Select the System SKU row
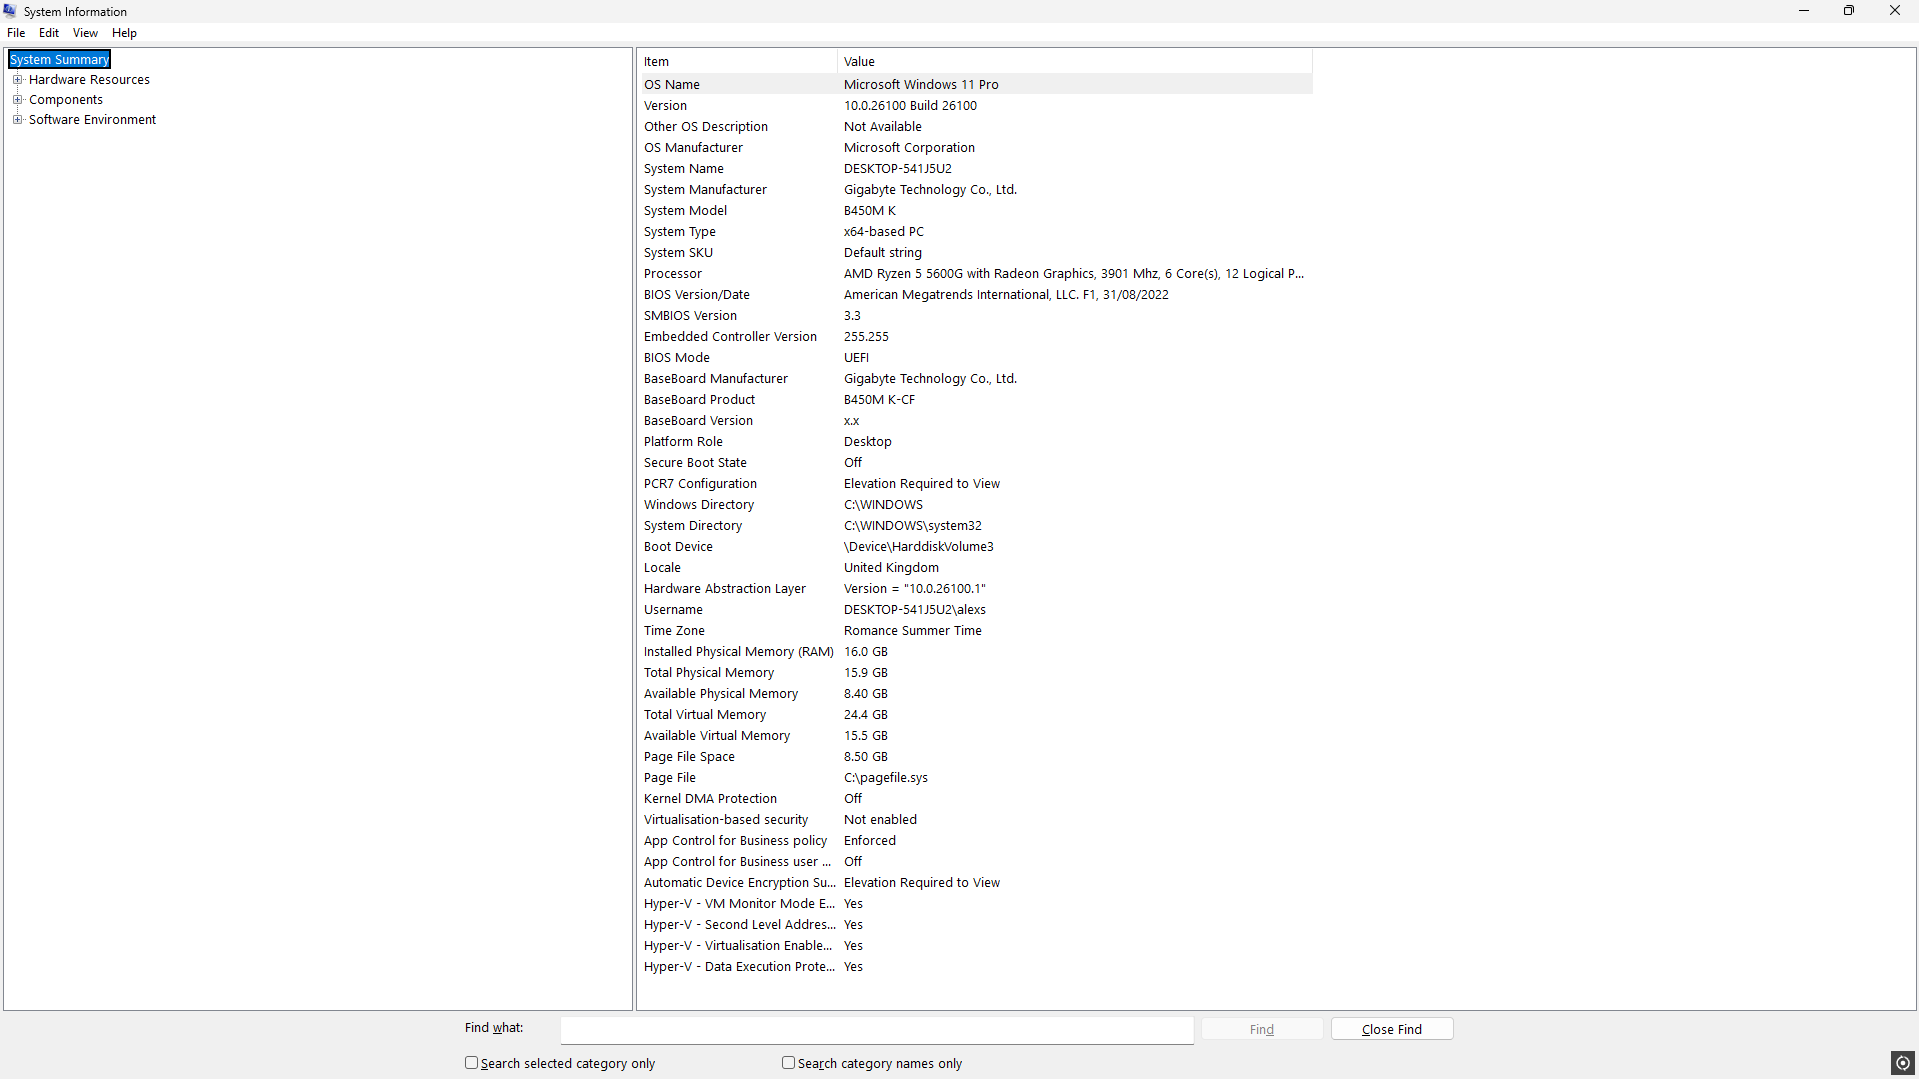1919x1079 pixels. pyautogui.click(x=976, y=253)
